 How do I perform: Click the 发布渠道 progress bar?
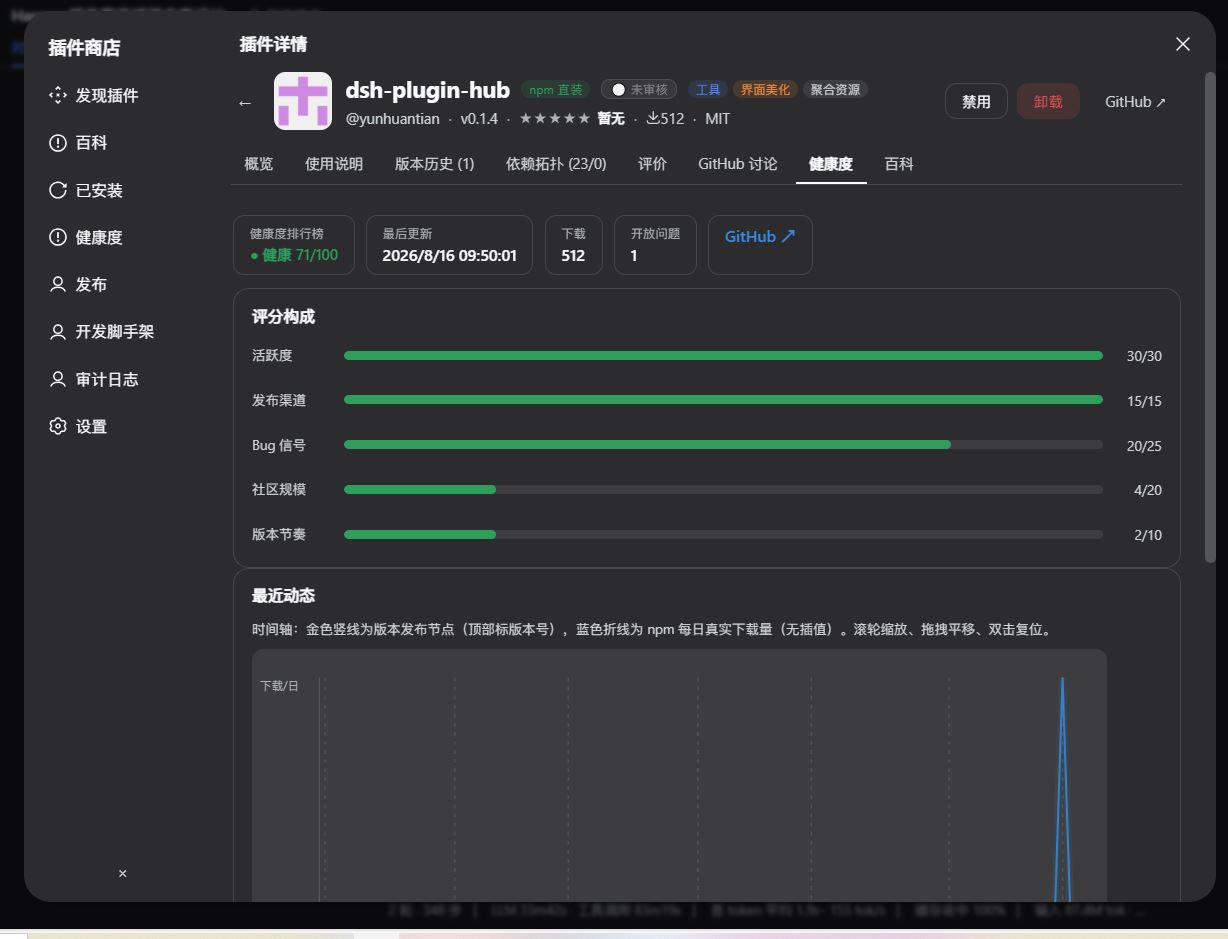723,400
